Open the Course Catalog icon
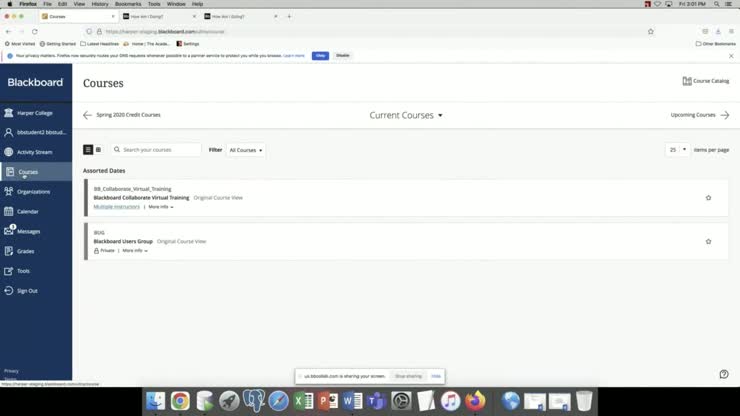The image size is (740, 416). coord(687,81)
